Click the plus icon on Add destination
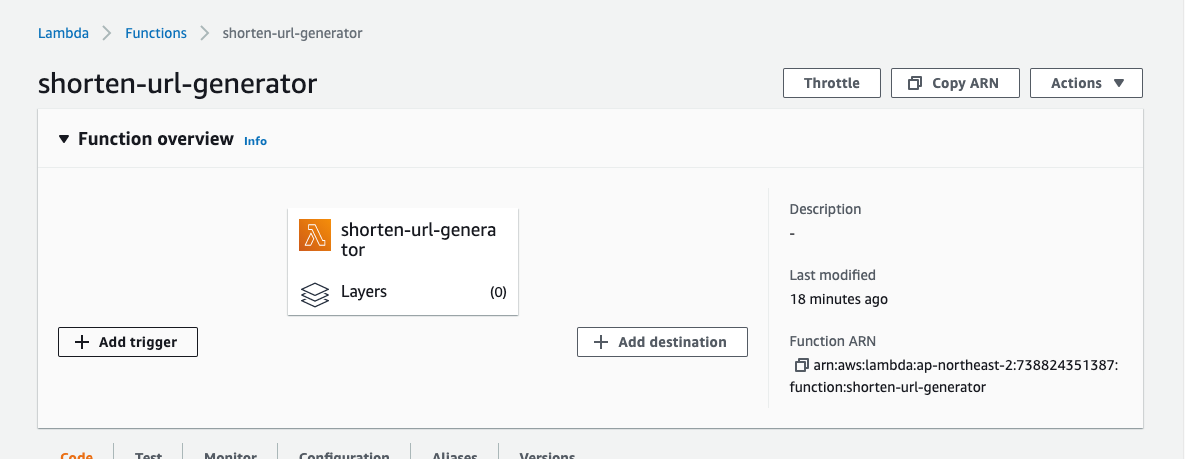The height and width of the screenshot is (459, 1185). pyautogui.click(x=601, y=342)
